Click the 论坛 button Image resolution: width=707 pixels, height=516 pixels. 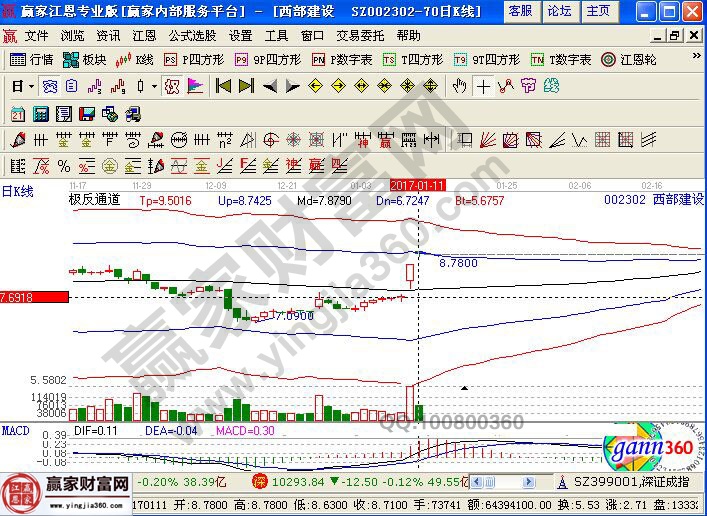[559, 11]
